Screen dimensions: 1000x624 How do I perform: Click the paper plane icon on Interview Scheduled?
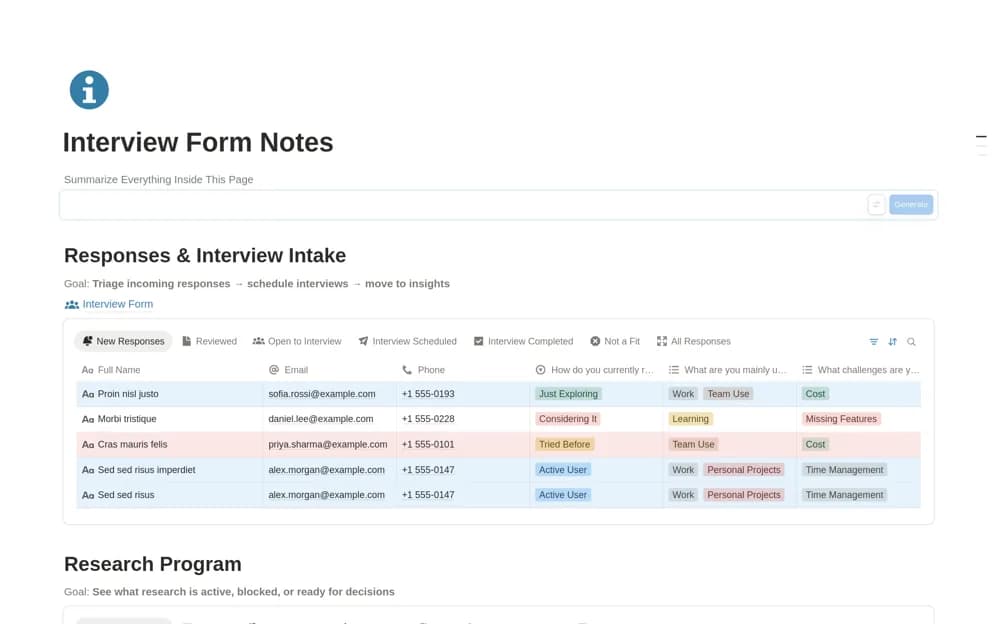point(363,341)
